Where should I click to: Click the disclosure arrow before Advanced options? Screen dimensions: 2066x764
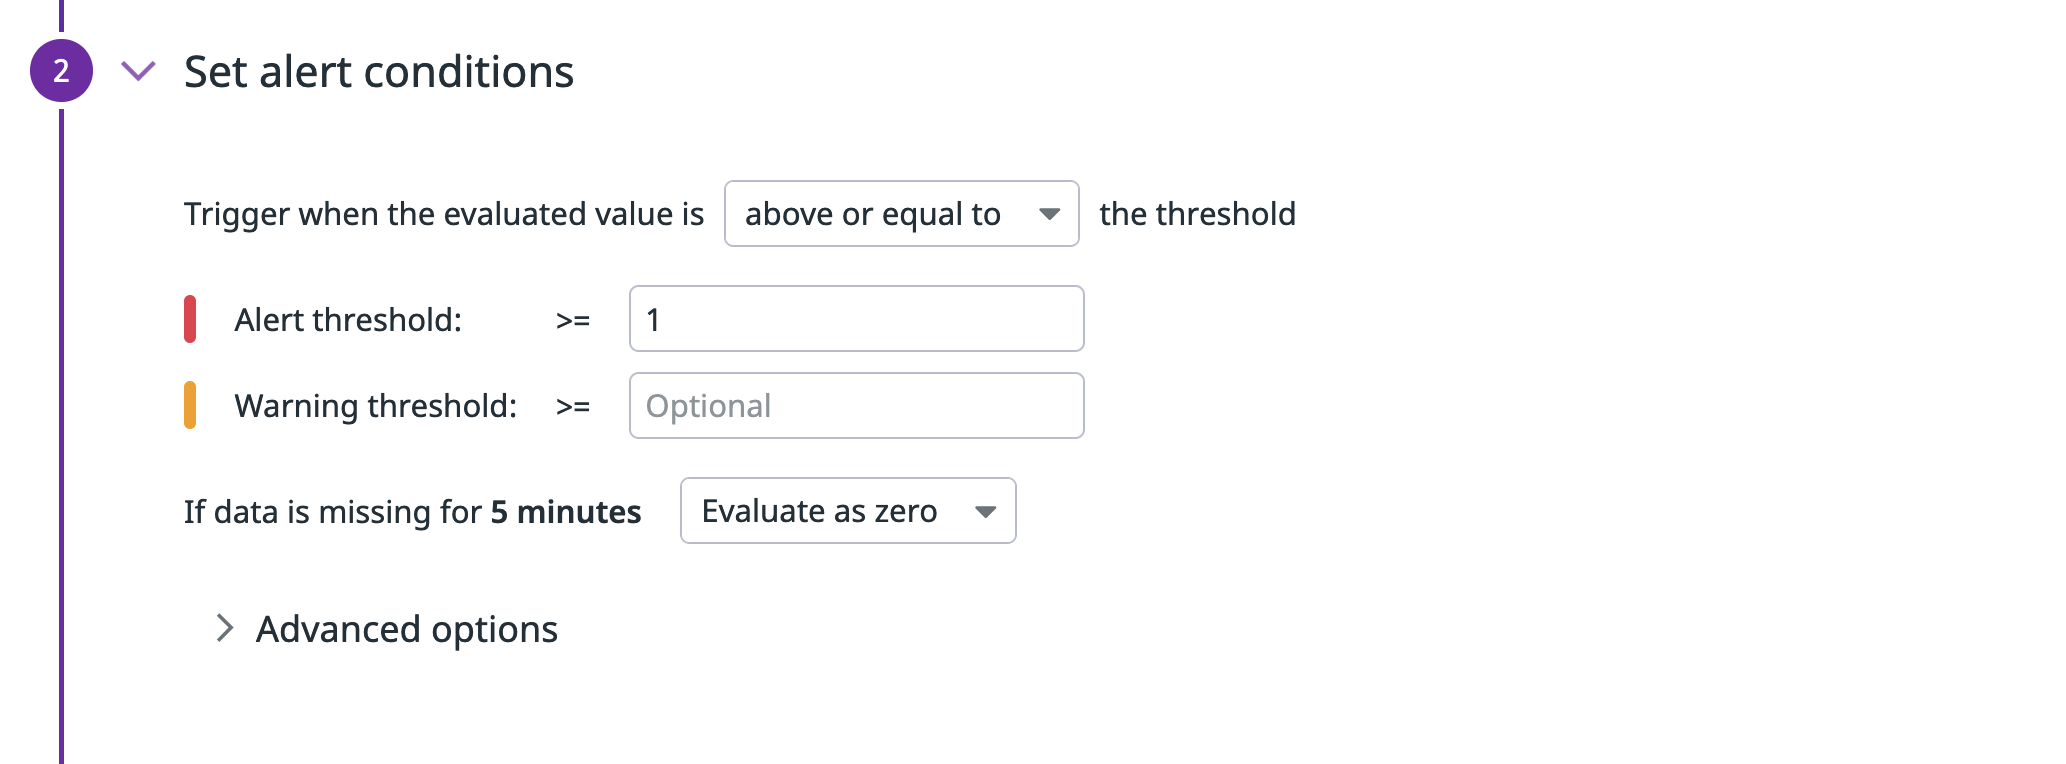click(x=224, y=629)
